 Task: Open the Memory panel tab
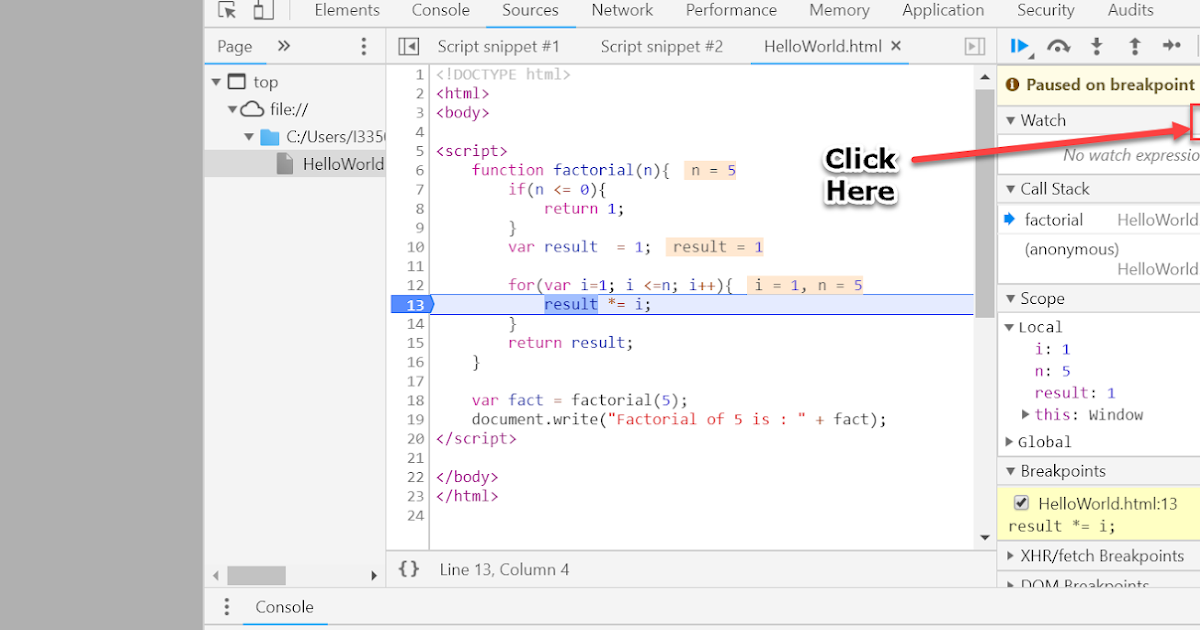coord(839,10)
